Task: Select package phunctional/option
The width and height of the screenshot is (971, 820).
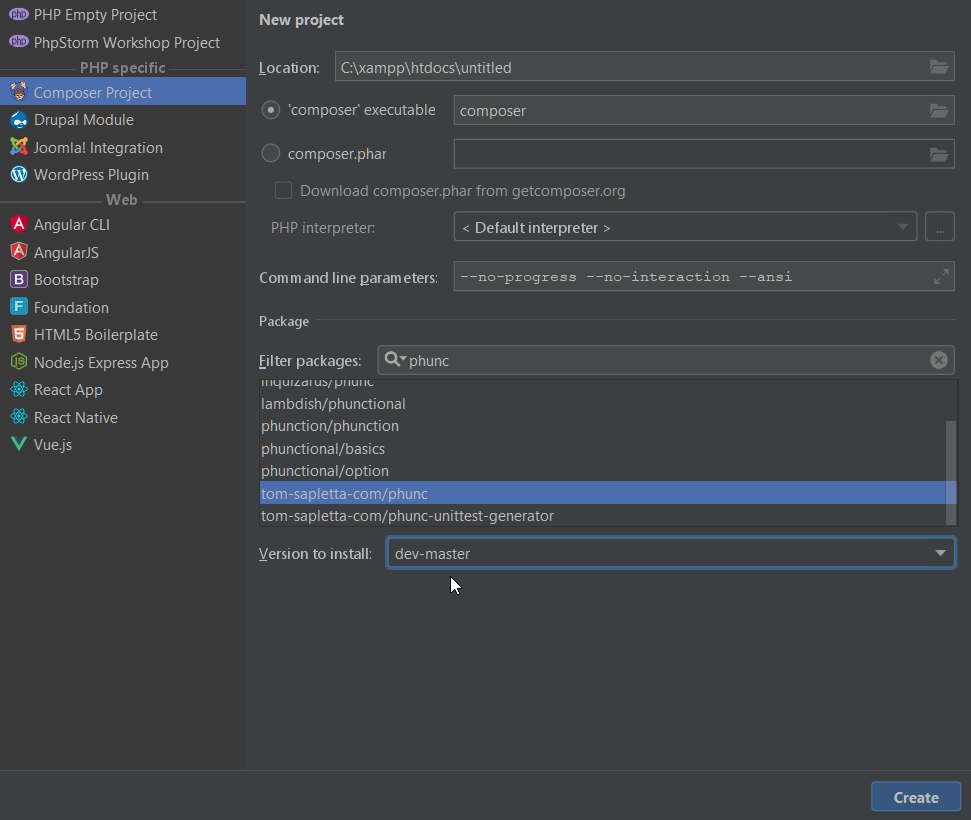Action: [x=603, y=471]
